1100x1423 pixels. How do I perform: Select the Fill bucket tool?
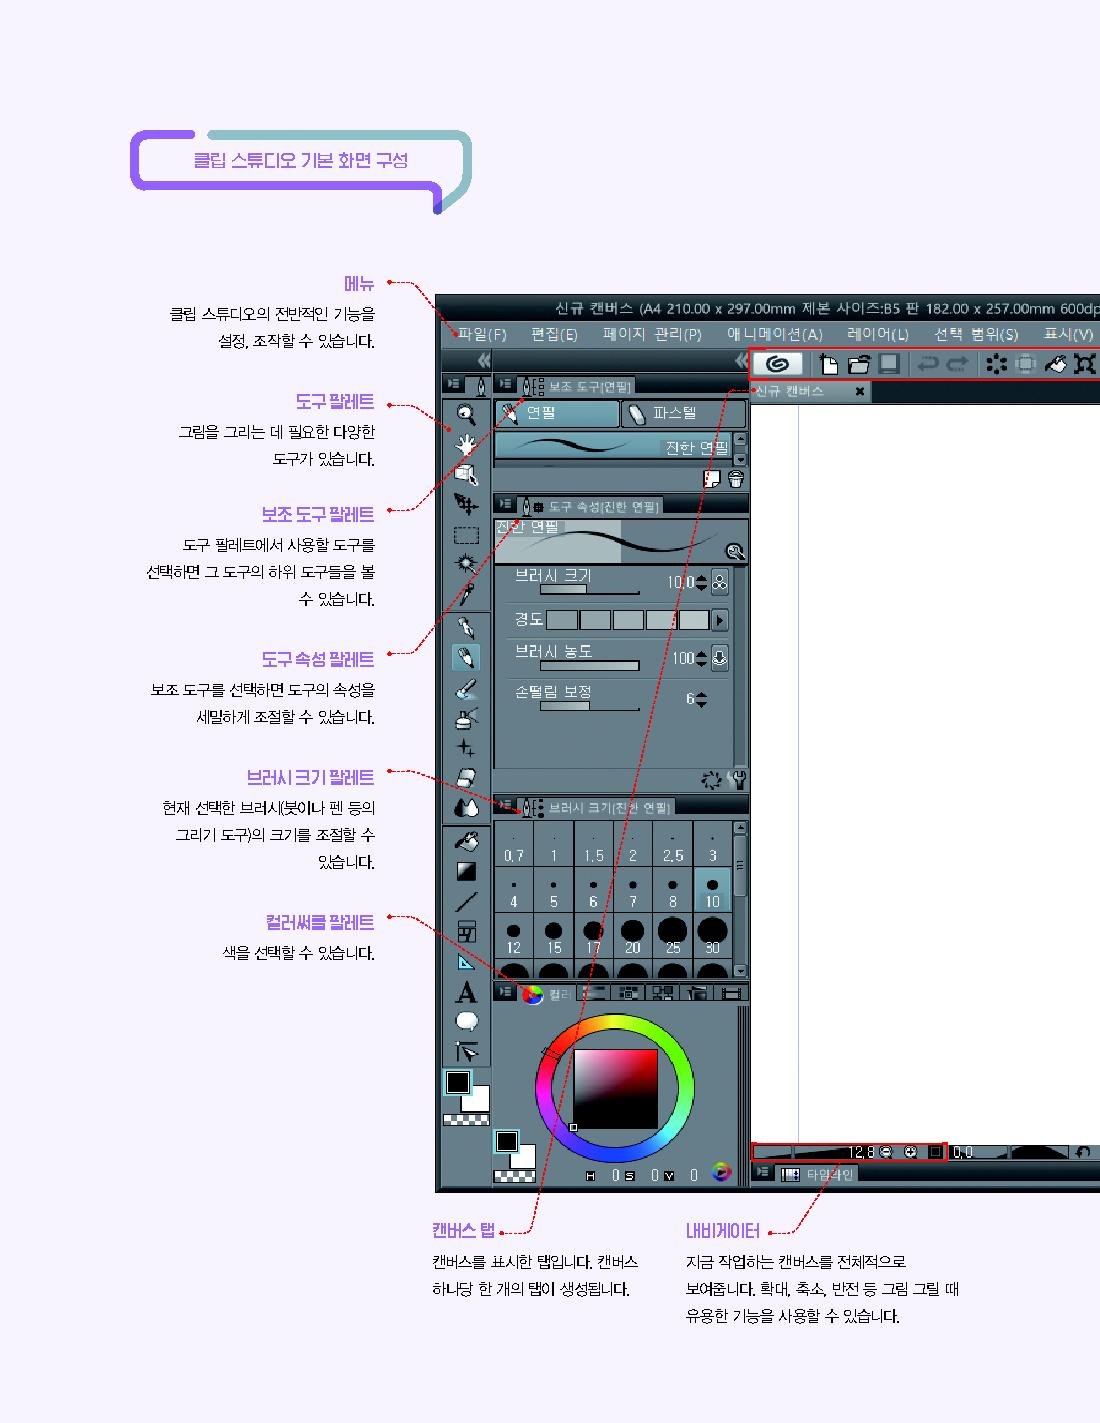[466, 841]
